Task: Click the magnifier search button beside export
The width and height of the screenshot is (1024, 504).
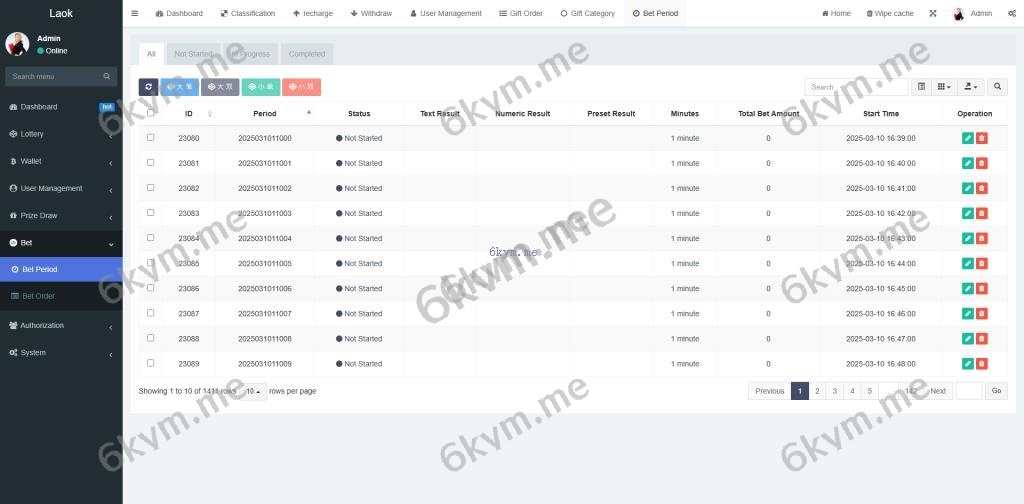Action: click(x=997, y=87)
